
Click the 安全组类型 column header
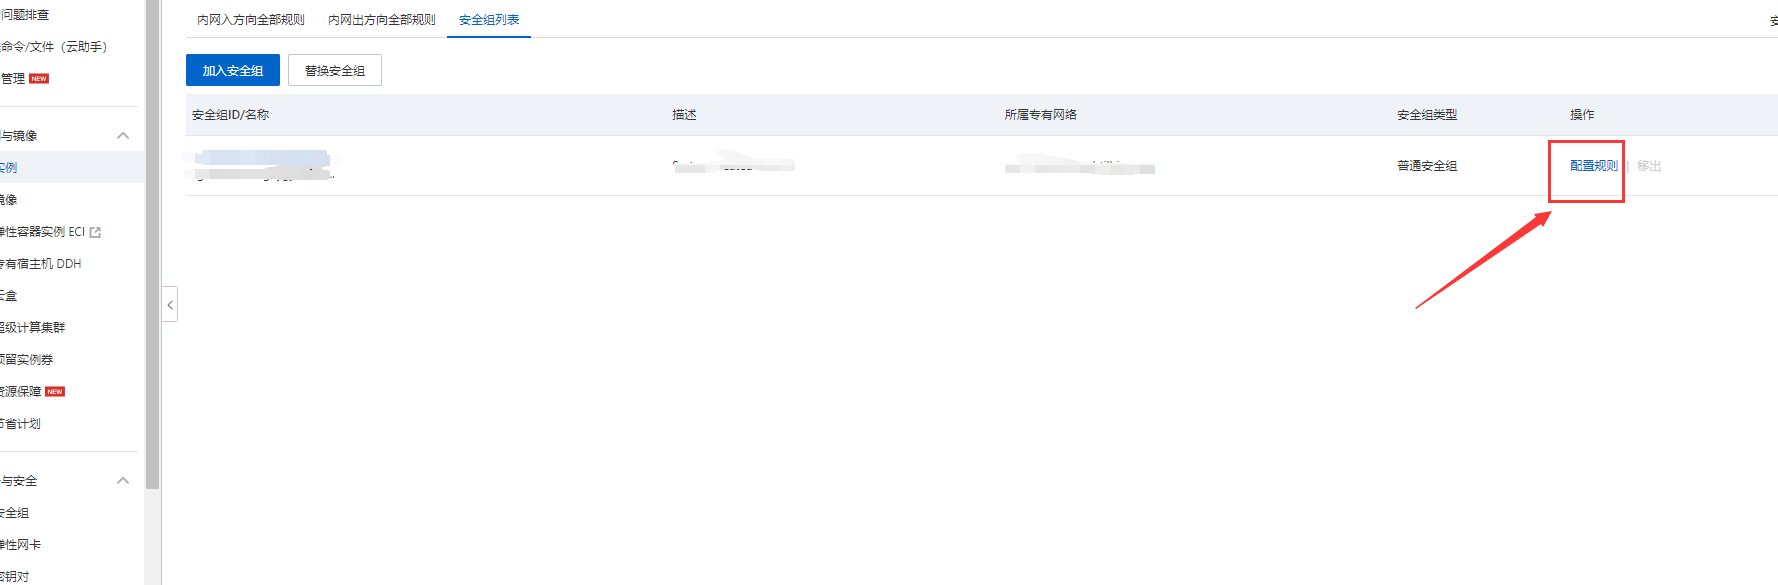click(1427, 115)
